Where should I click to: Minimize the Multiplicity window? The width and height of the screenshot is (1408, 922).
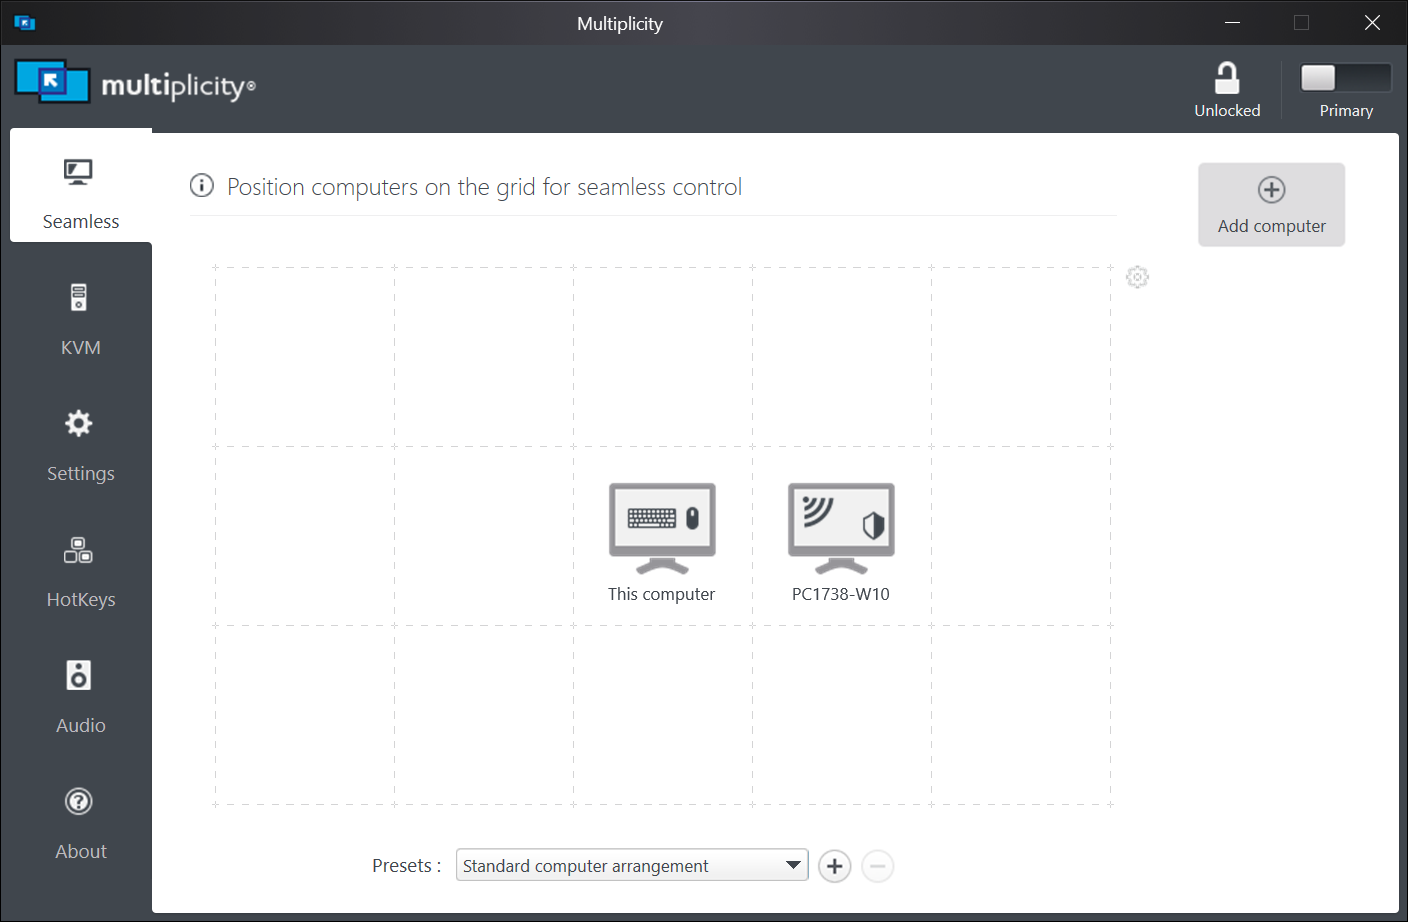[1232, 23]
